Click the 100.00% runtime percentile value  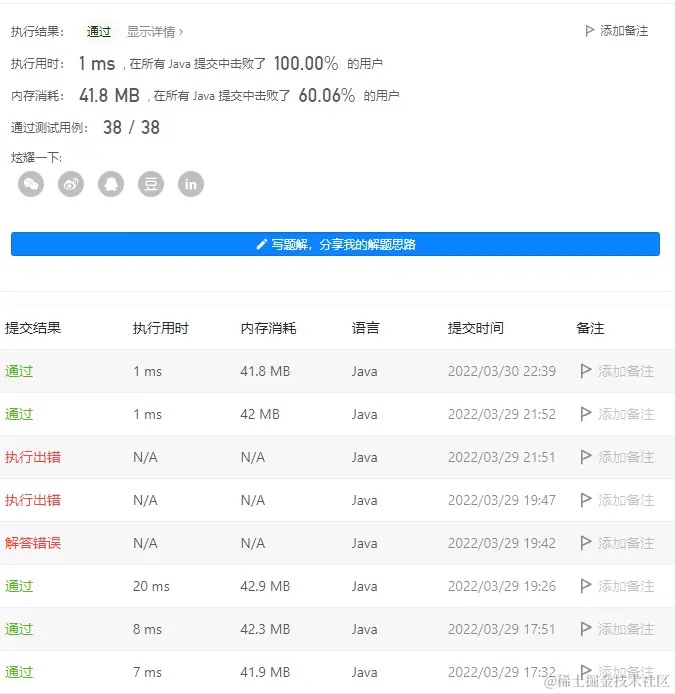(x=306, y=63)
